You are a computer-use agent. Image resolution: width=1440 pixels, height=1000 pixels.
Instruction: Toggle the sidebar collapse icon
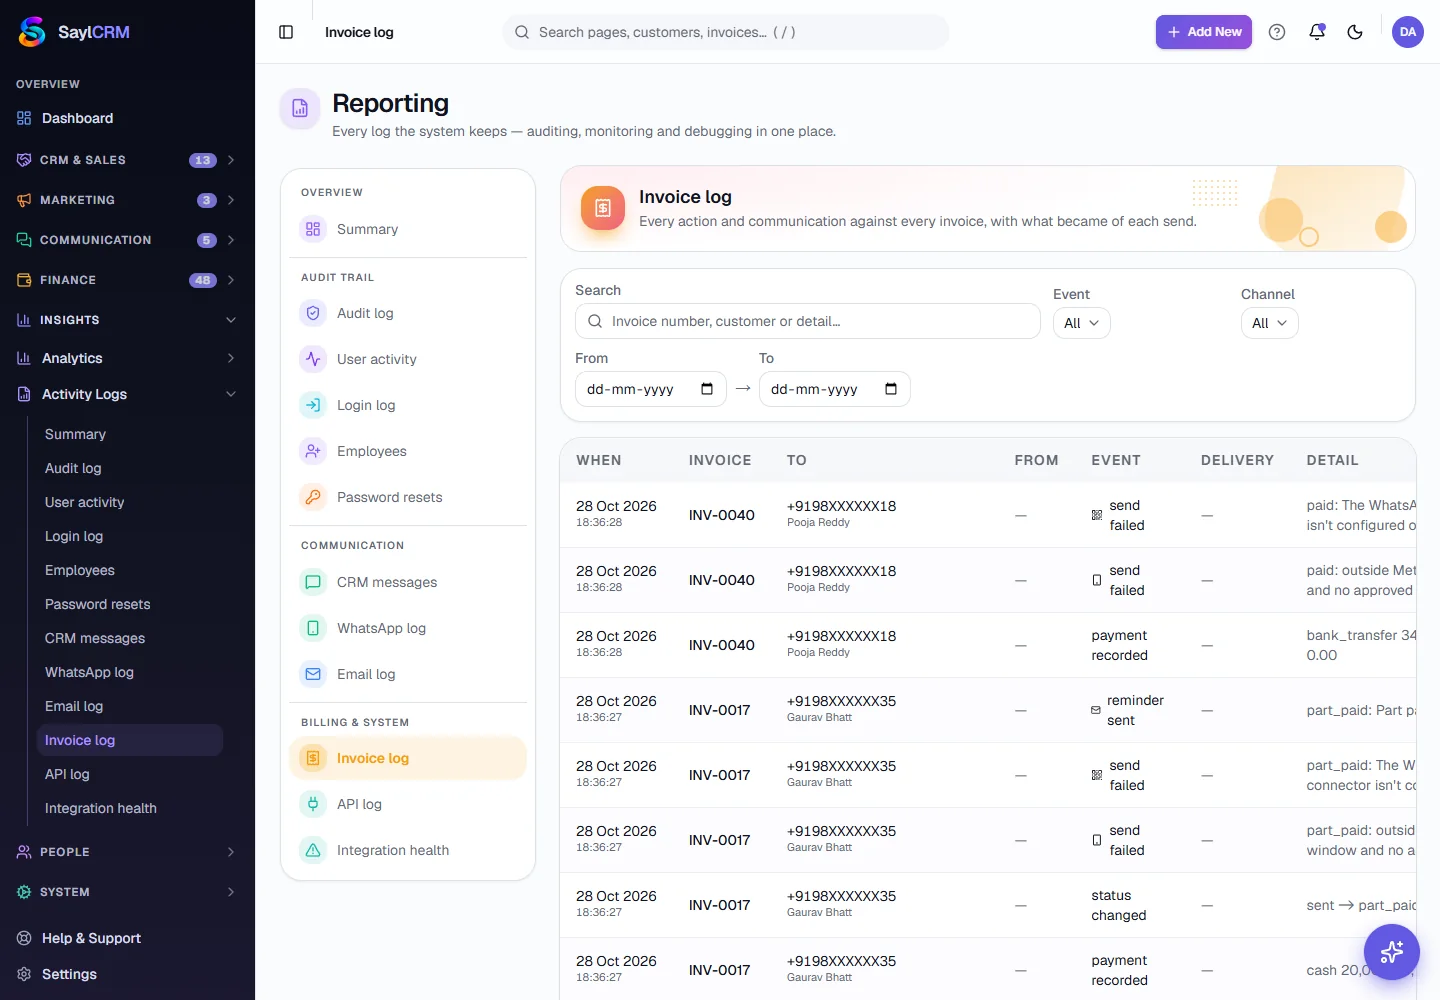click(286, 32)
